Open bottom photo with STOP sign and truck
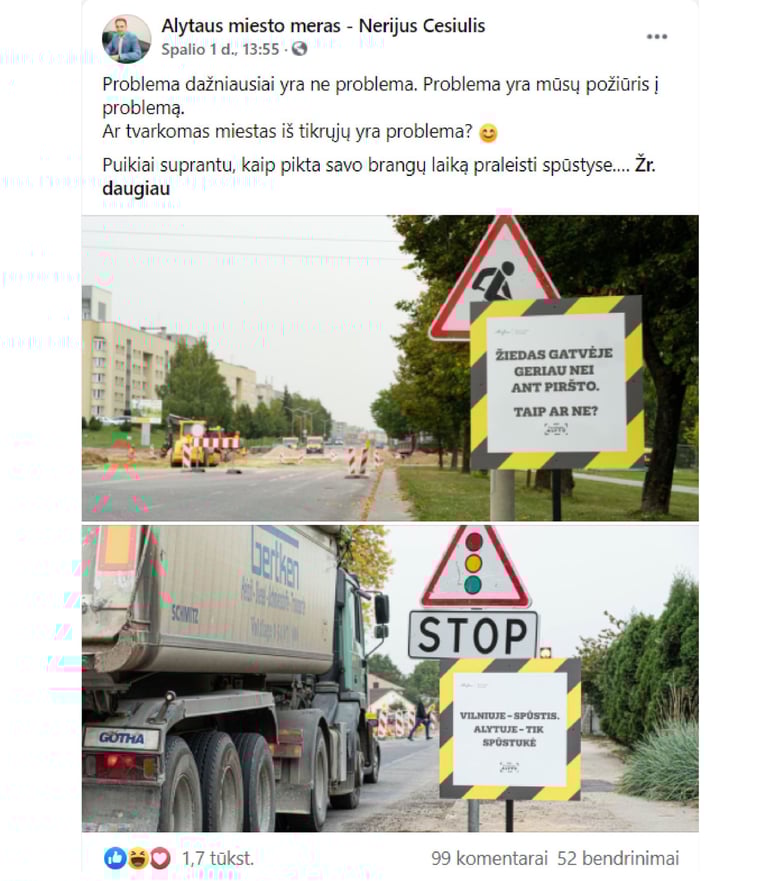The width and height of the screenshot is (768, 881). click(390, 678)
